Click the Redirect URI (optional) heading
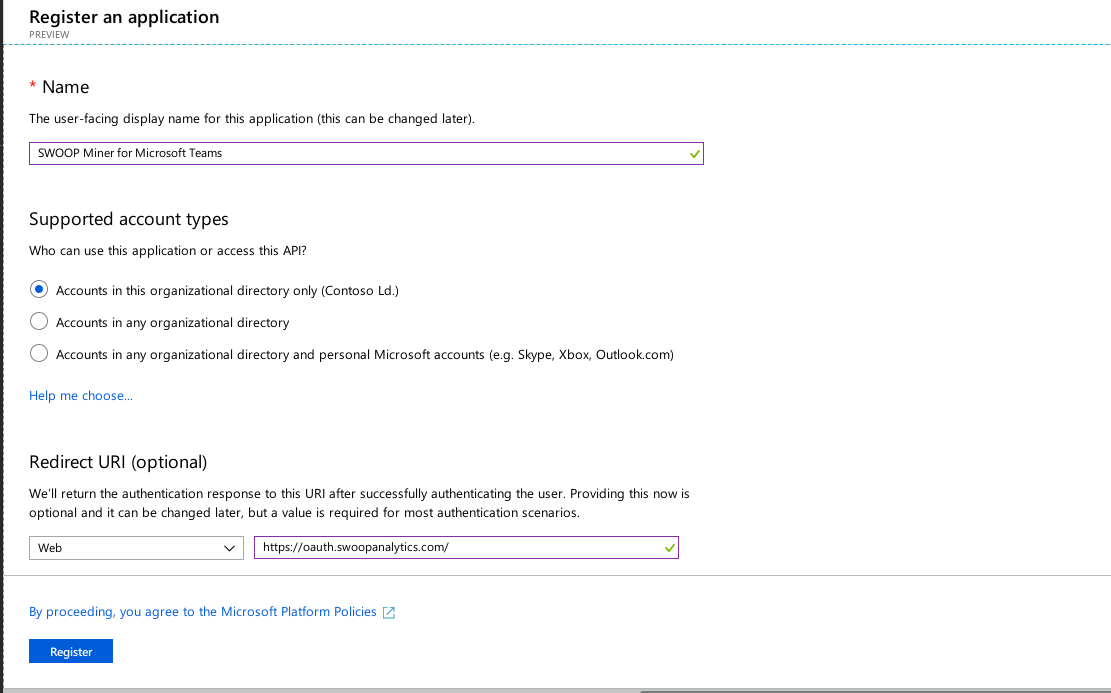Viewport: 1111px width, 693px height. click(x=118, y=462)
